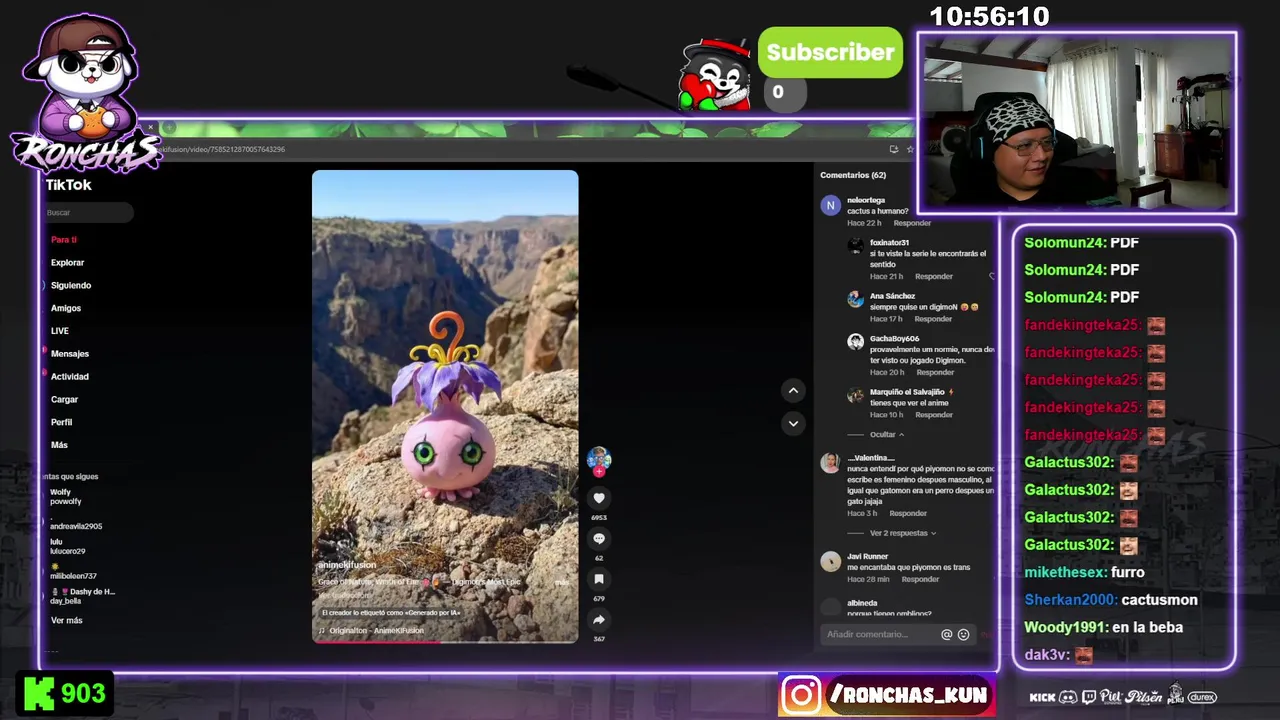This screenshot has width=1280, height=720.
Task: Click the foxinator31 username in comments
Action: click(x=889, y=243)
